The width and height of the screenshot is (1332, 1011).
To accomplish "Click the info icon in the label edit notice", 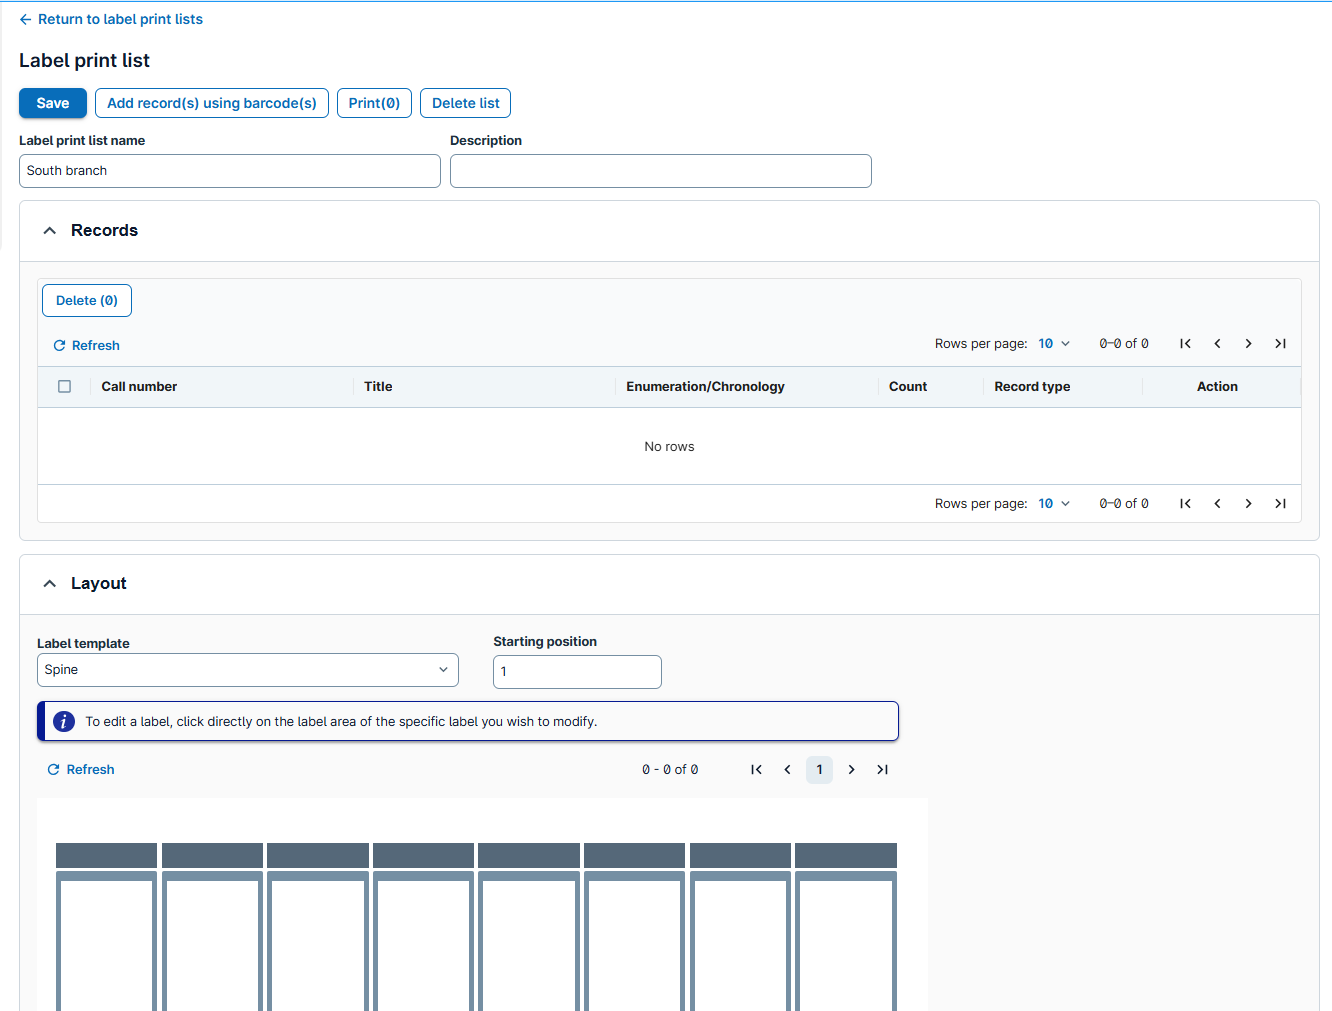I will click(64, 722).
